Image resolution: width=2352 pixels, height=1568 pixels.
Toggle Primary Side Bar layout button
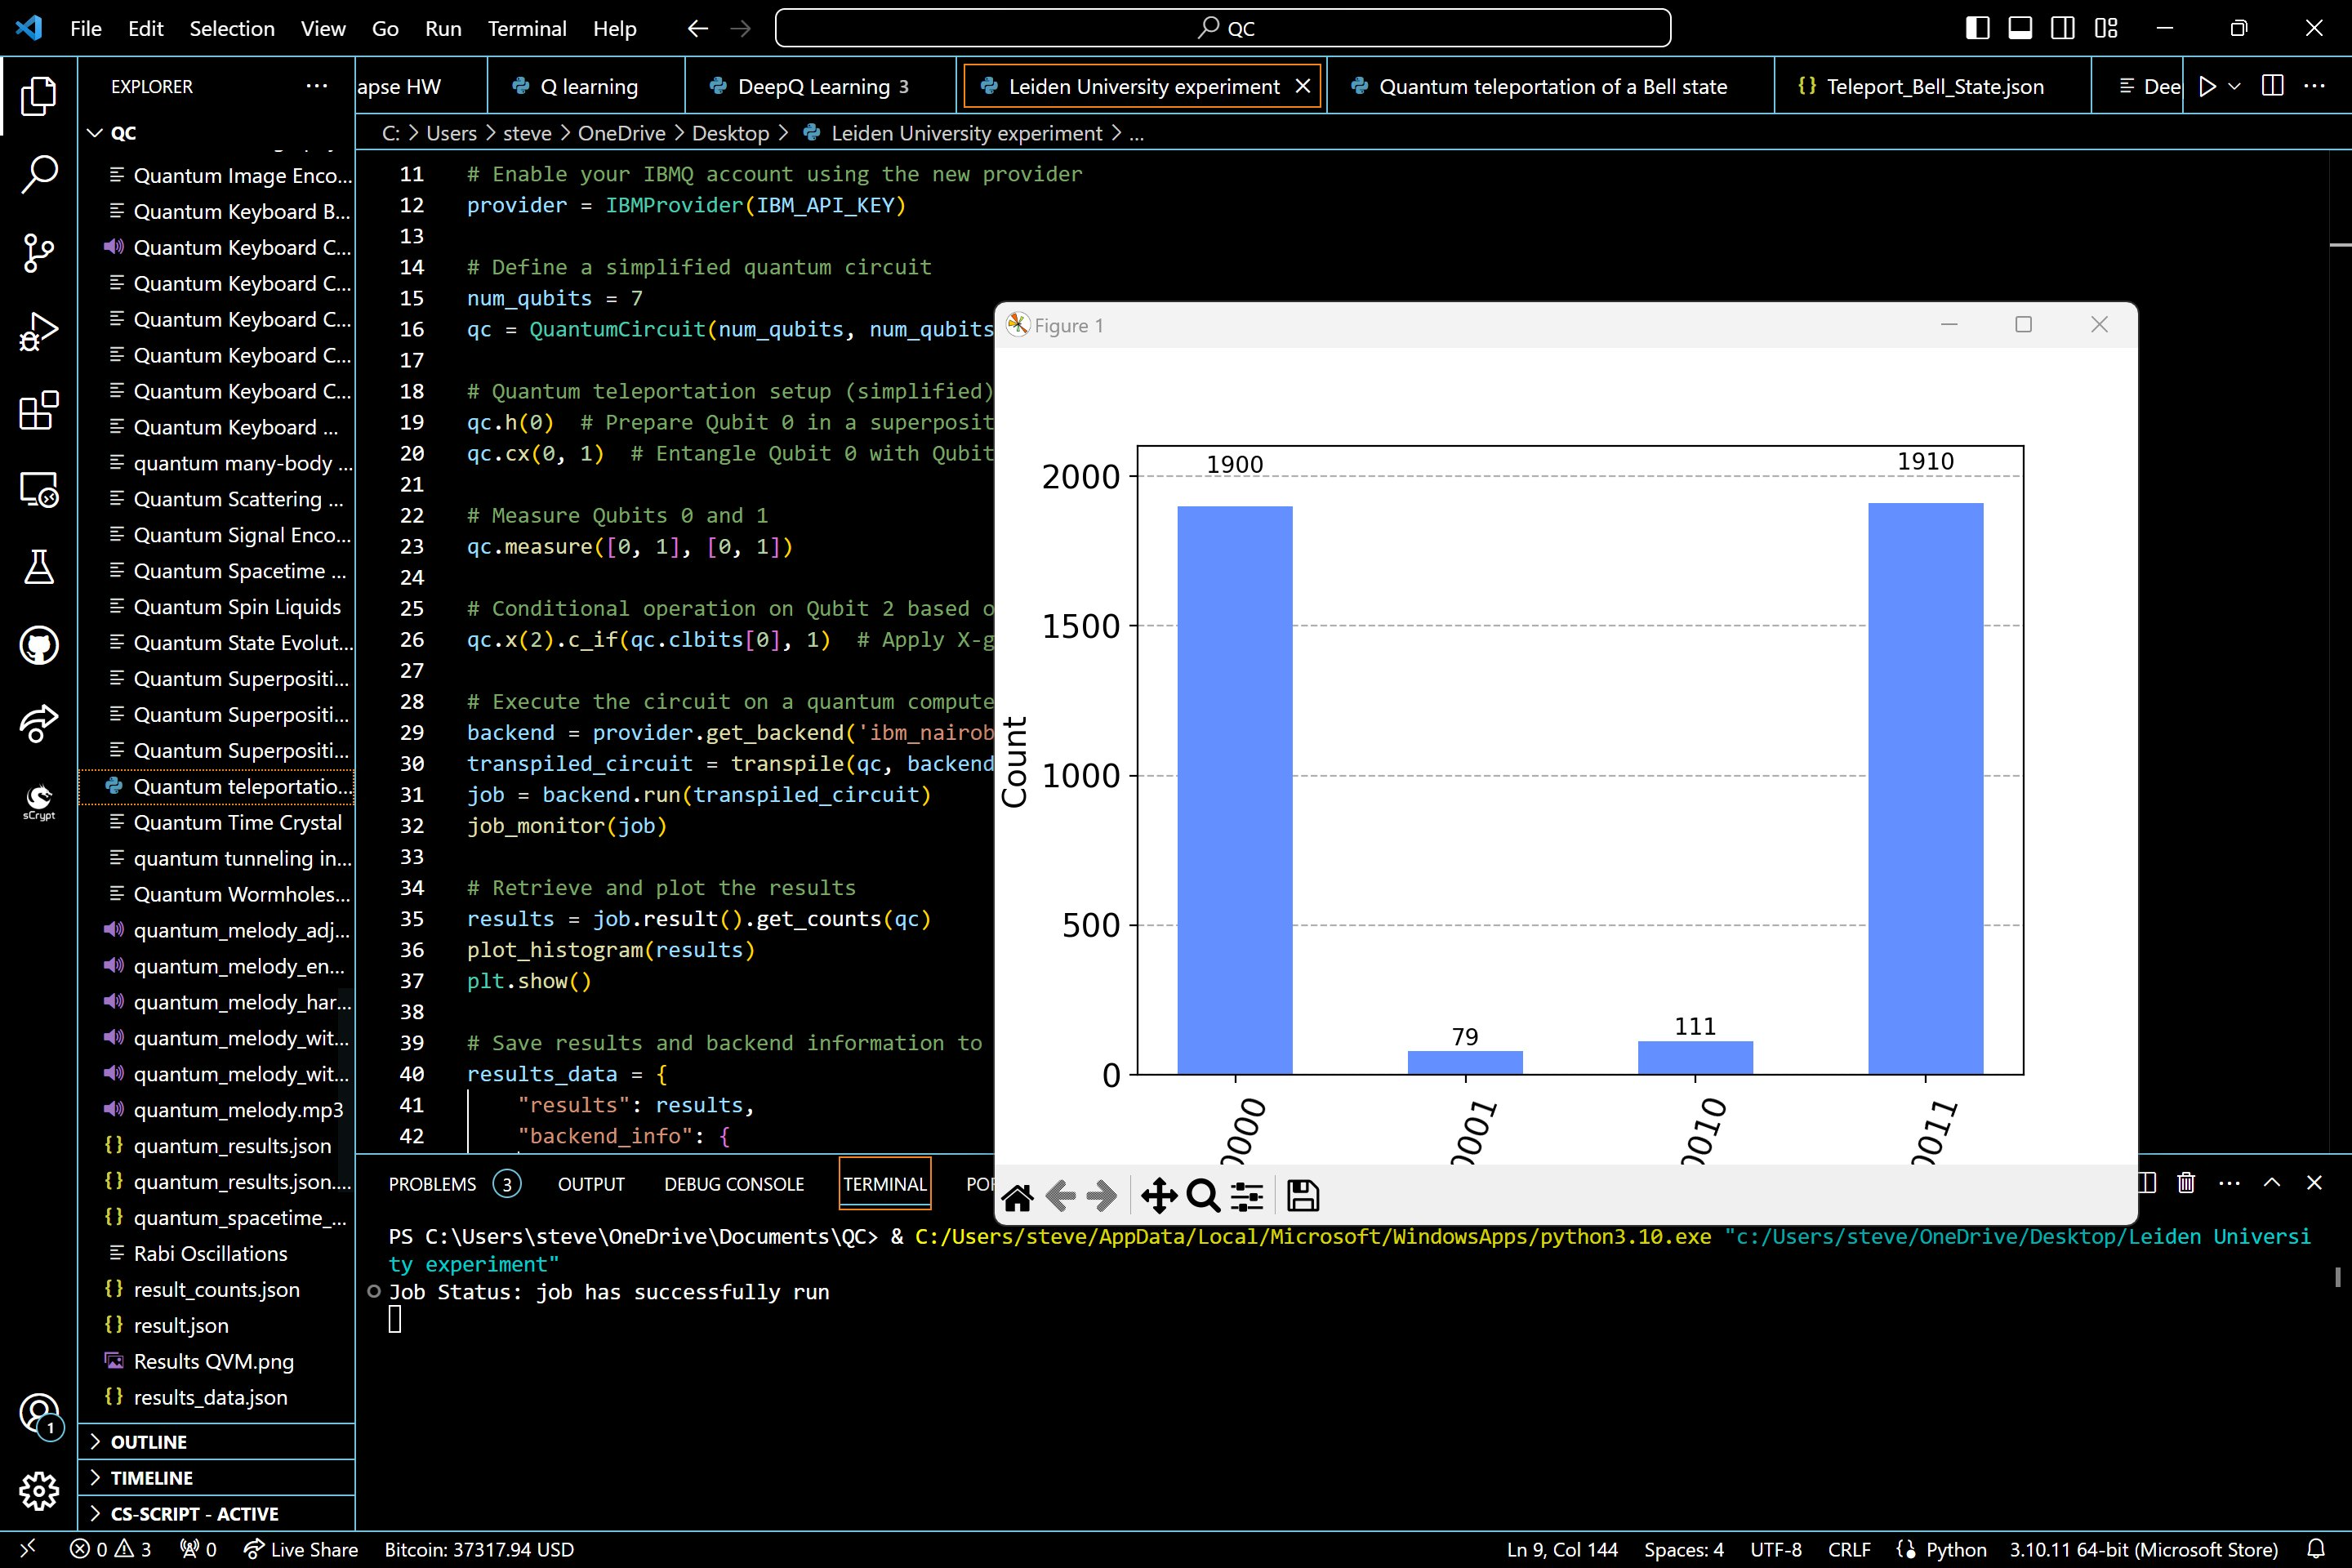(x=1977, y=28)
